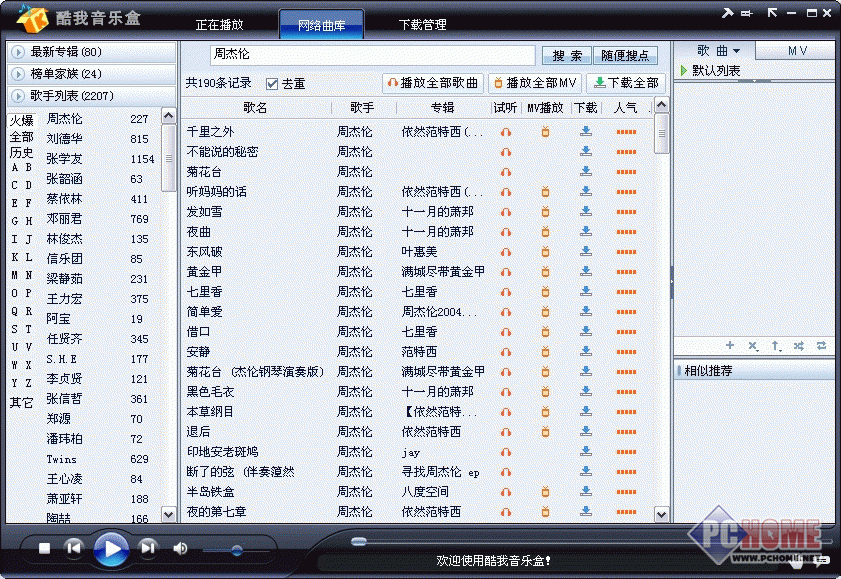This screenshot has width=841, height=579.
Task: Skip to the previous track
Action: coord(73,548)
